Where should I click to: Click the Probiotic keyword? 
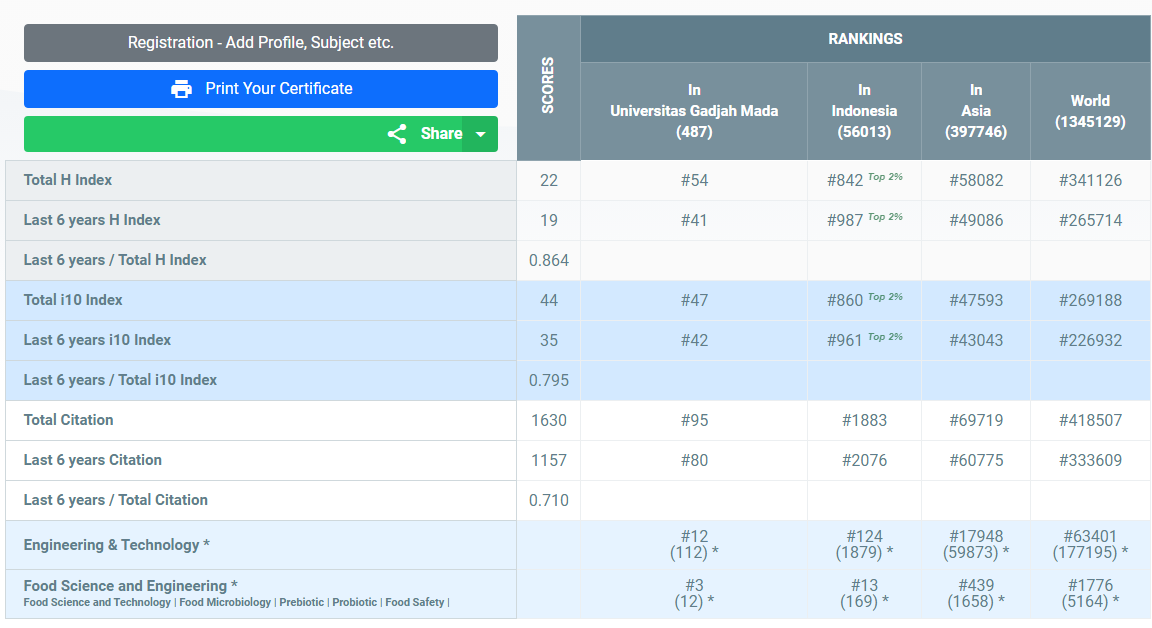354,602
